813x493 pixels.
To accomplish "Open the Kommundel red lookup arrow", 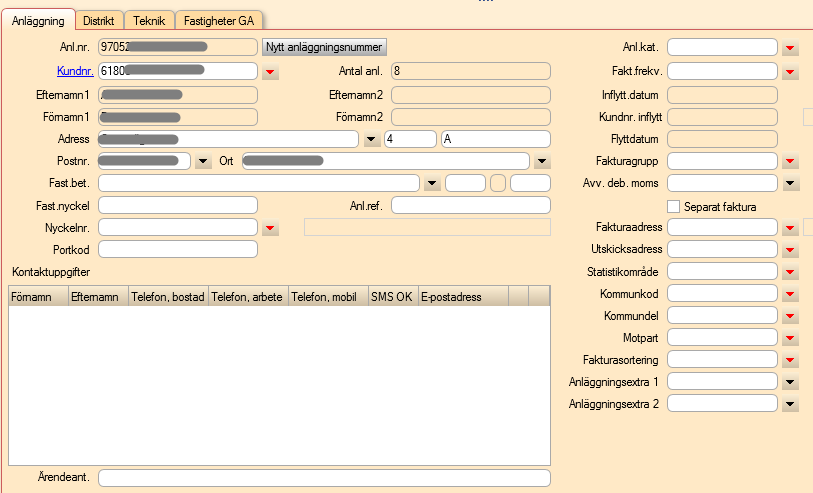I will (x=790, y=316).
